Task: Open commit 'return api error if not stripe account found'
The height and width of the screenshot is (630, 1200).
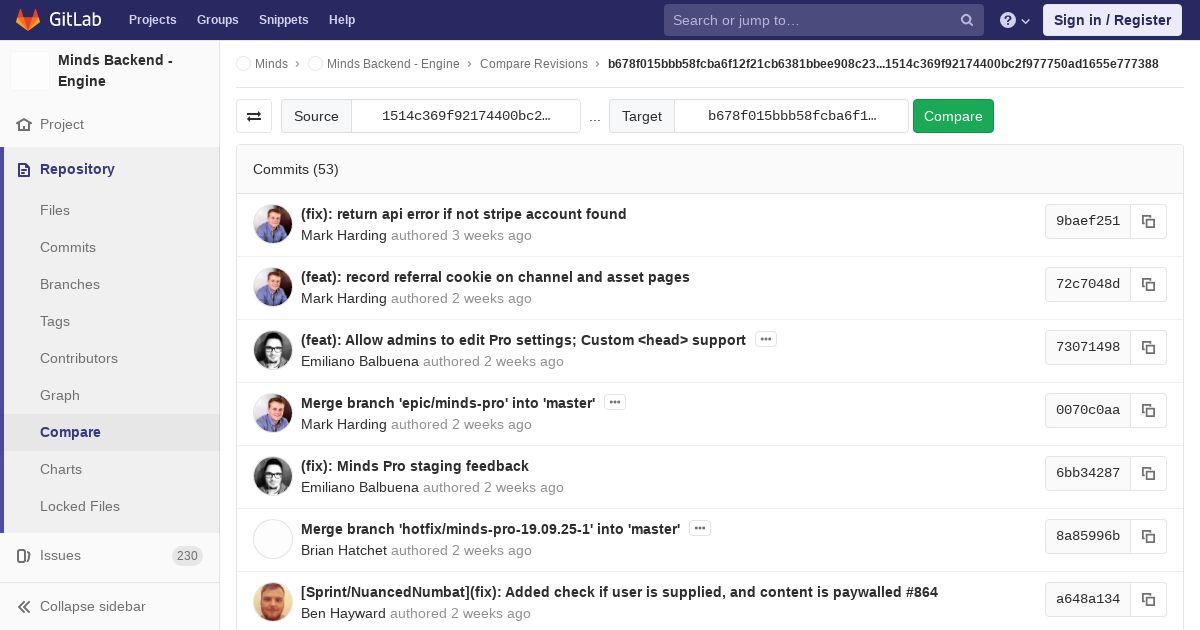Action: [x=464, y=214]
